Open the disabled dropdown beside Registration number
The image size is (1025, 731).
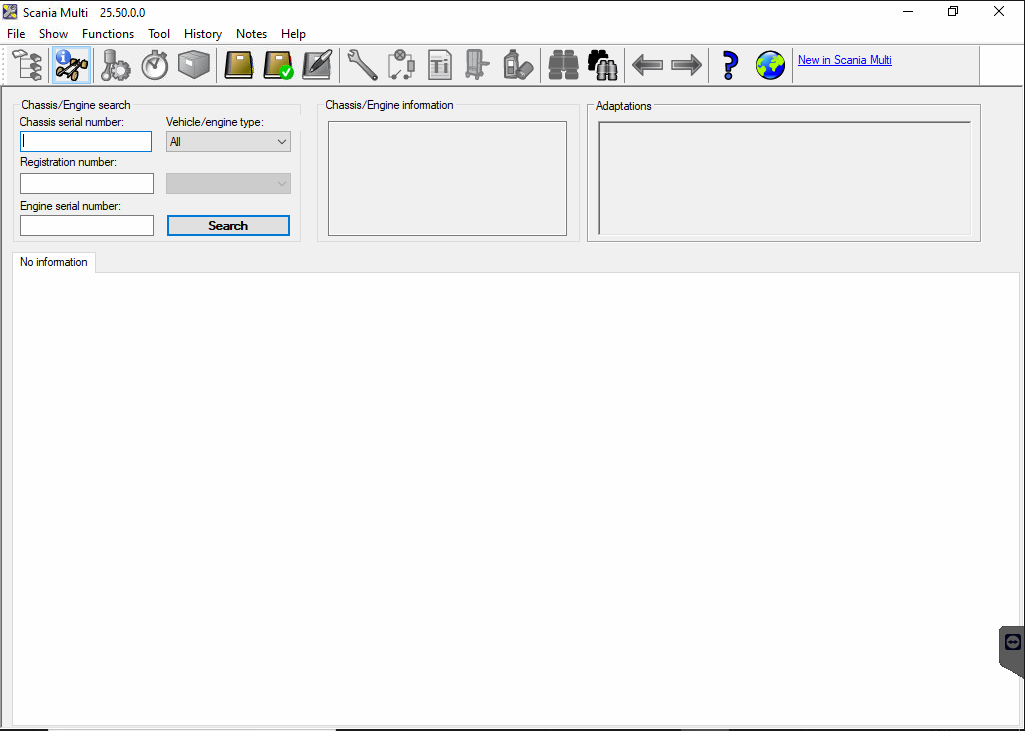coord(228,184)
